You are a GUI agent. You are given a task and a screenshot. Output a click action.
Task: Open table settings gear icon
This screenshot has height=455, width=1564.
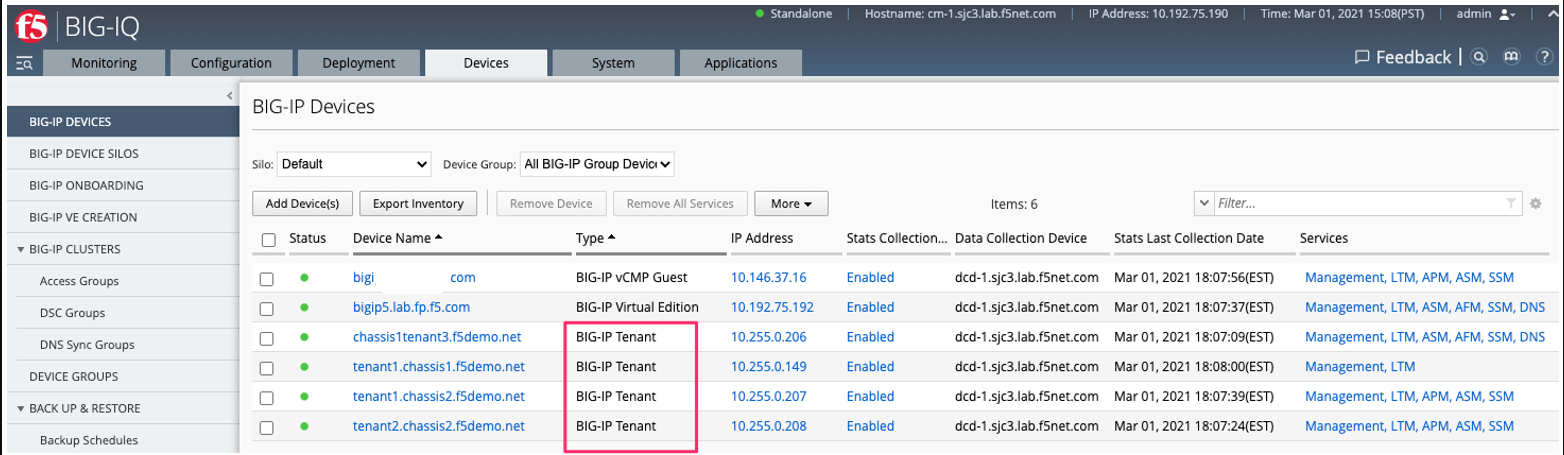(1536, 204)
